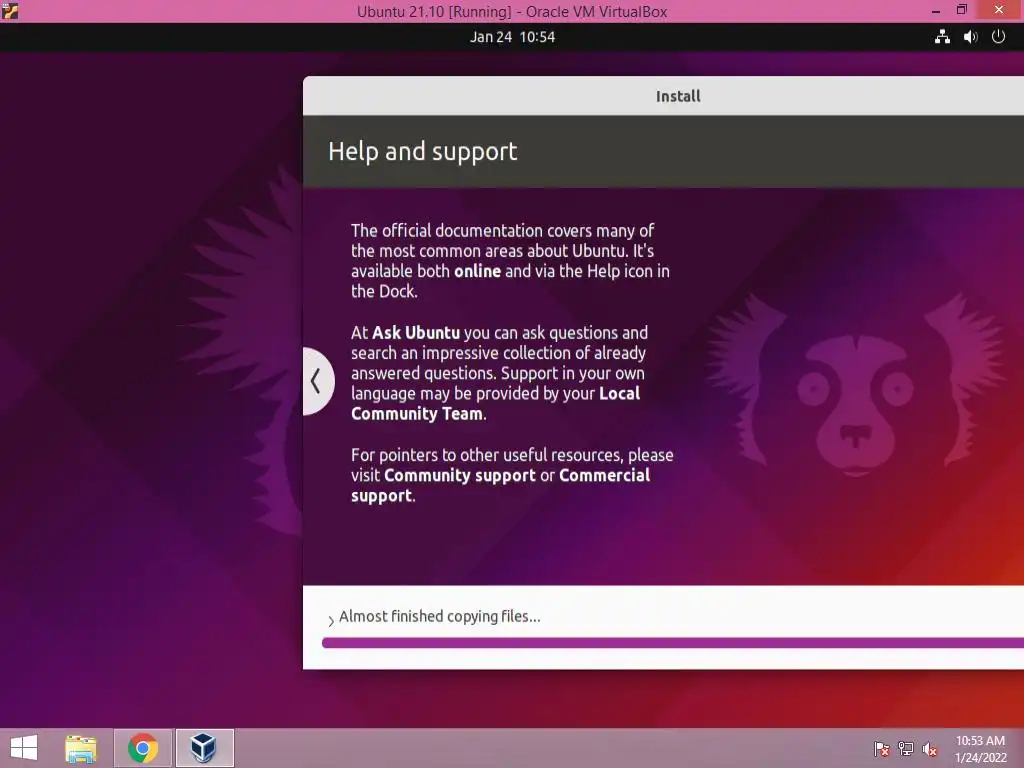Open the Windows clock showing 10:53 AM
Image resolution: width=1024 pixels, height=768 pixels.
tap(980, 749)
